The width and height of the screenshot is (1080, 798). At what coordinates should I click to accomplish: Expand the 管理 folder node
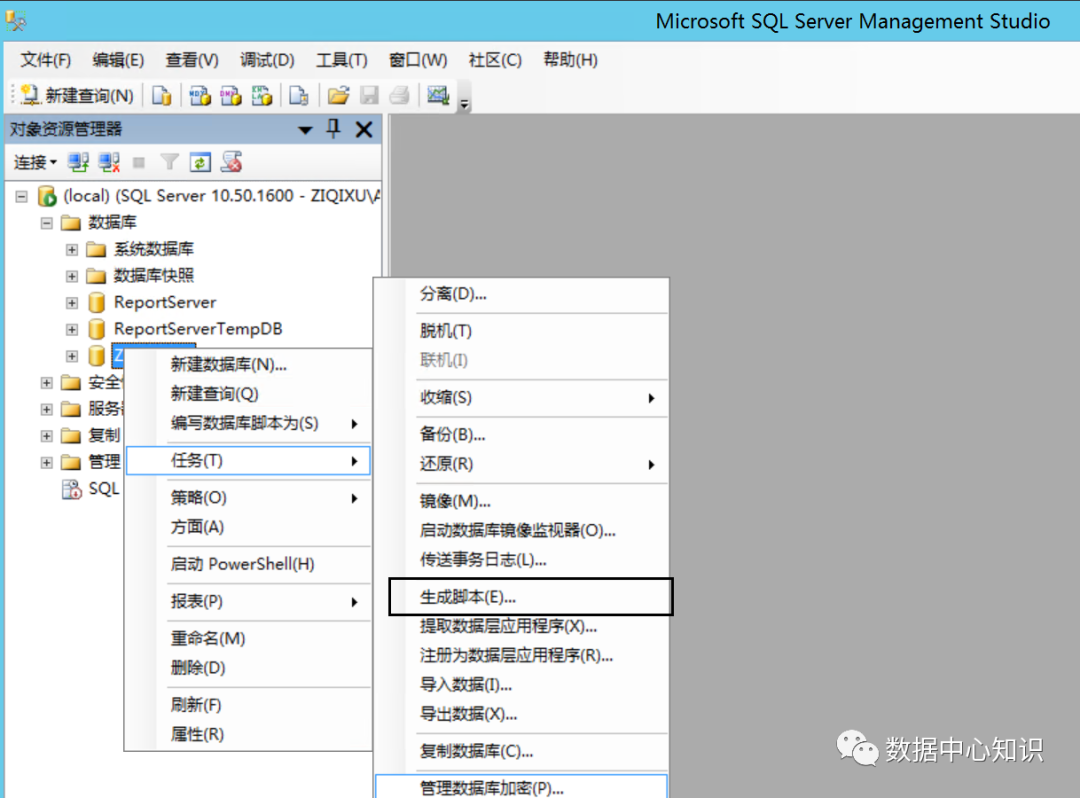pyautogui.click(x=46, y=462)
